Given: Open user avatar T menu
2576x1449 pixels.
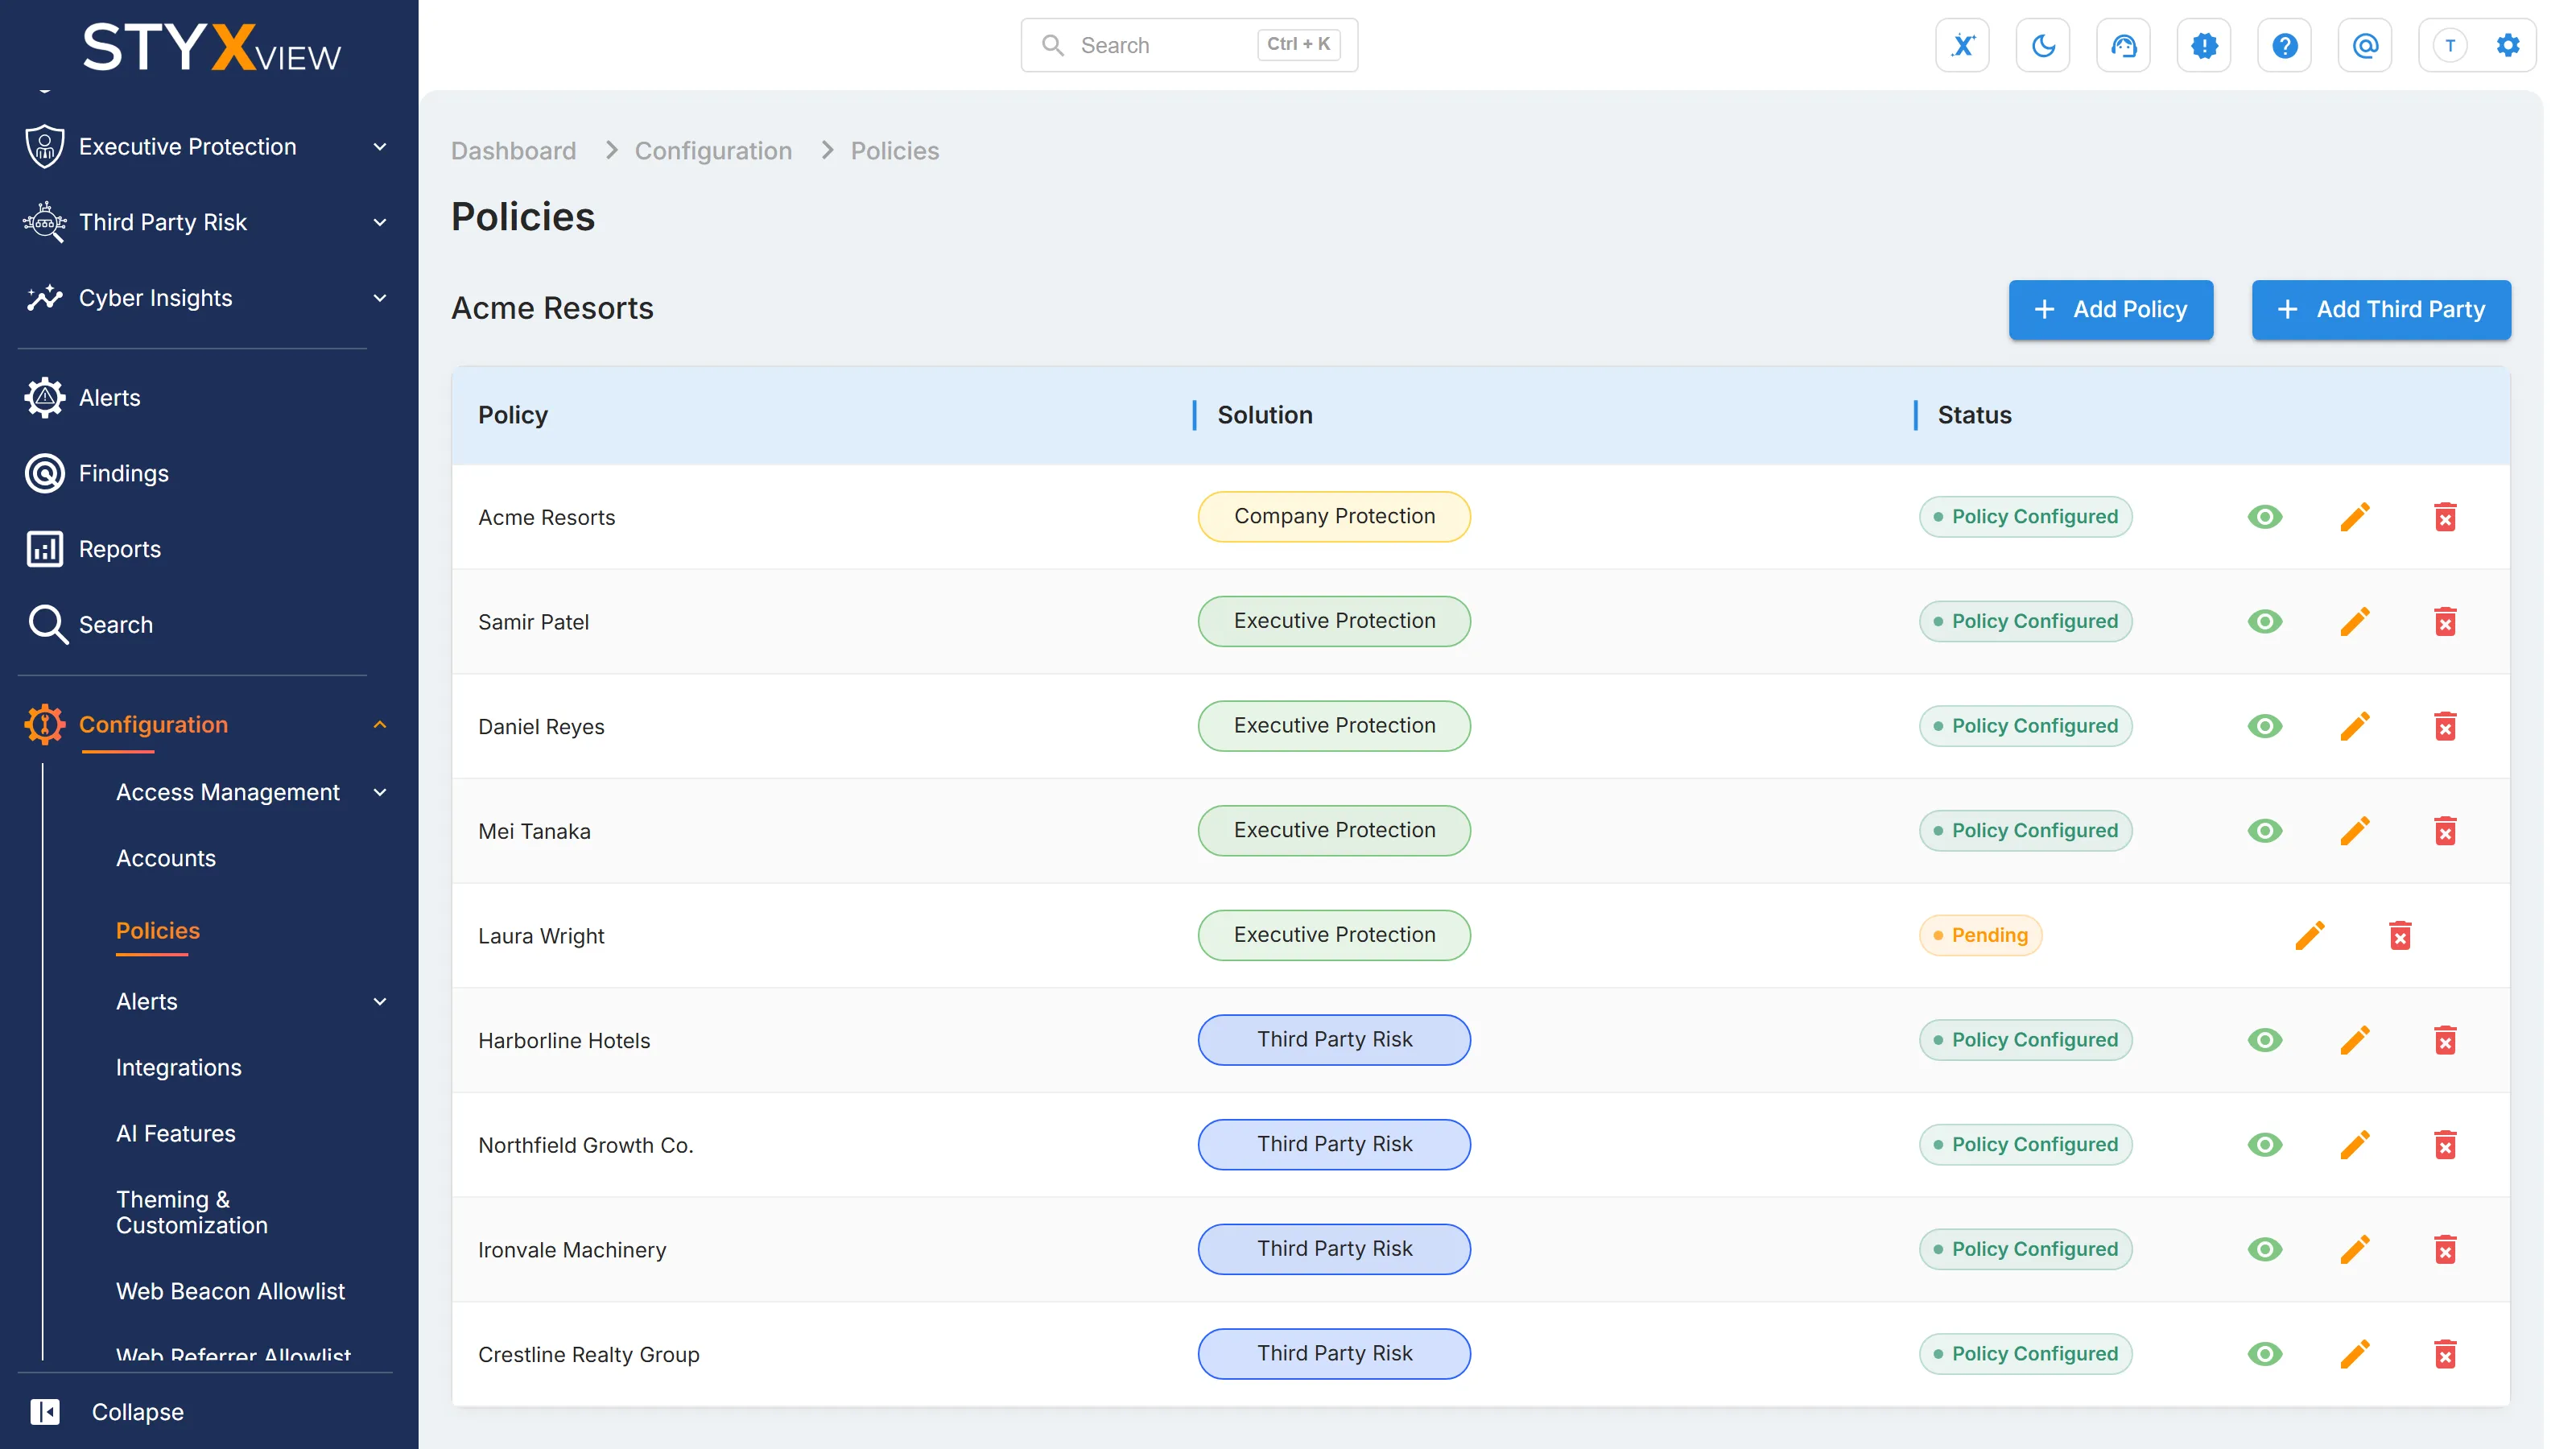Looking at the screenshot, I should [x=2449, y=45].
